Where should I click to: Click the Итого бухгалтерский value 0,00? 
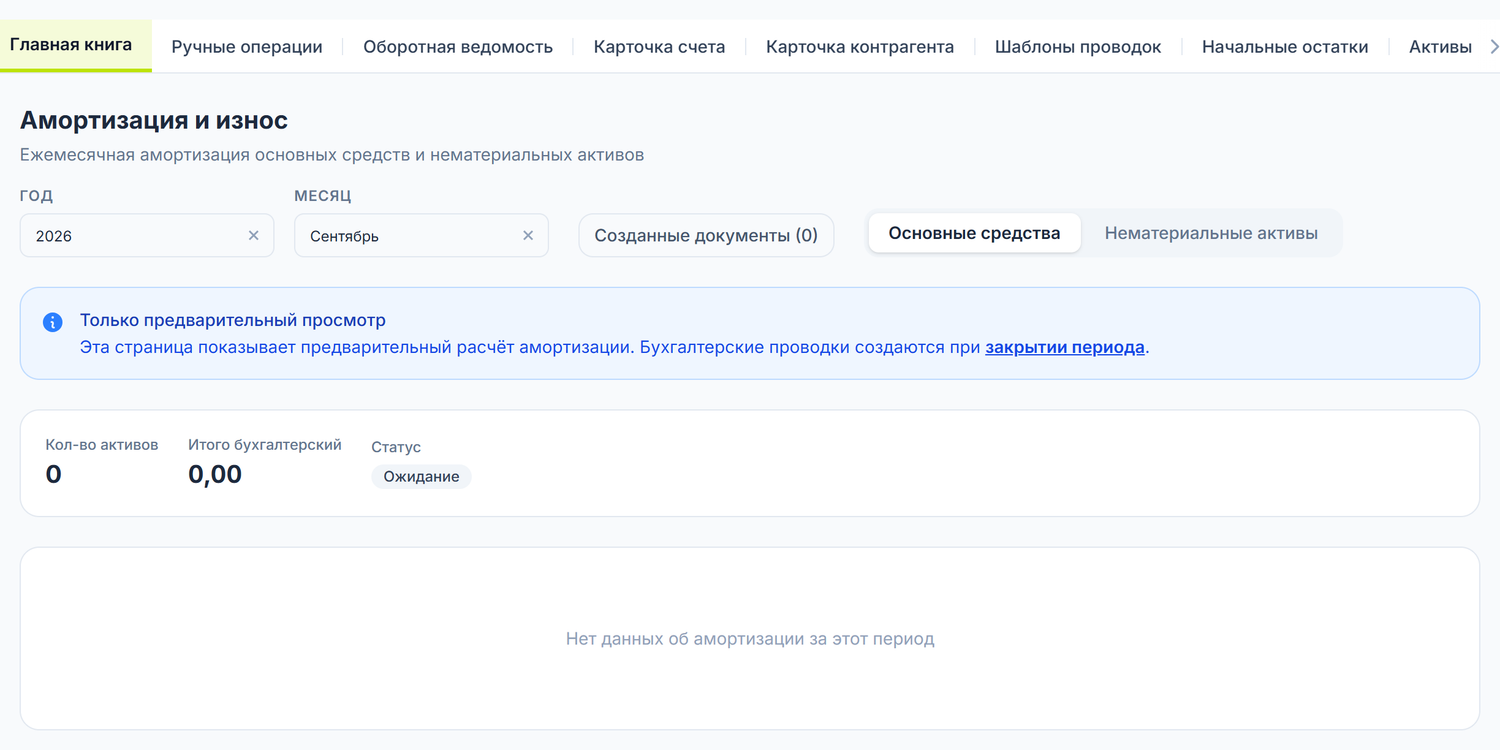point(215,474)
